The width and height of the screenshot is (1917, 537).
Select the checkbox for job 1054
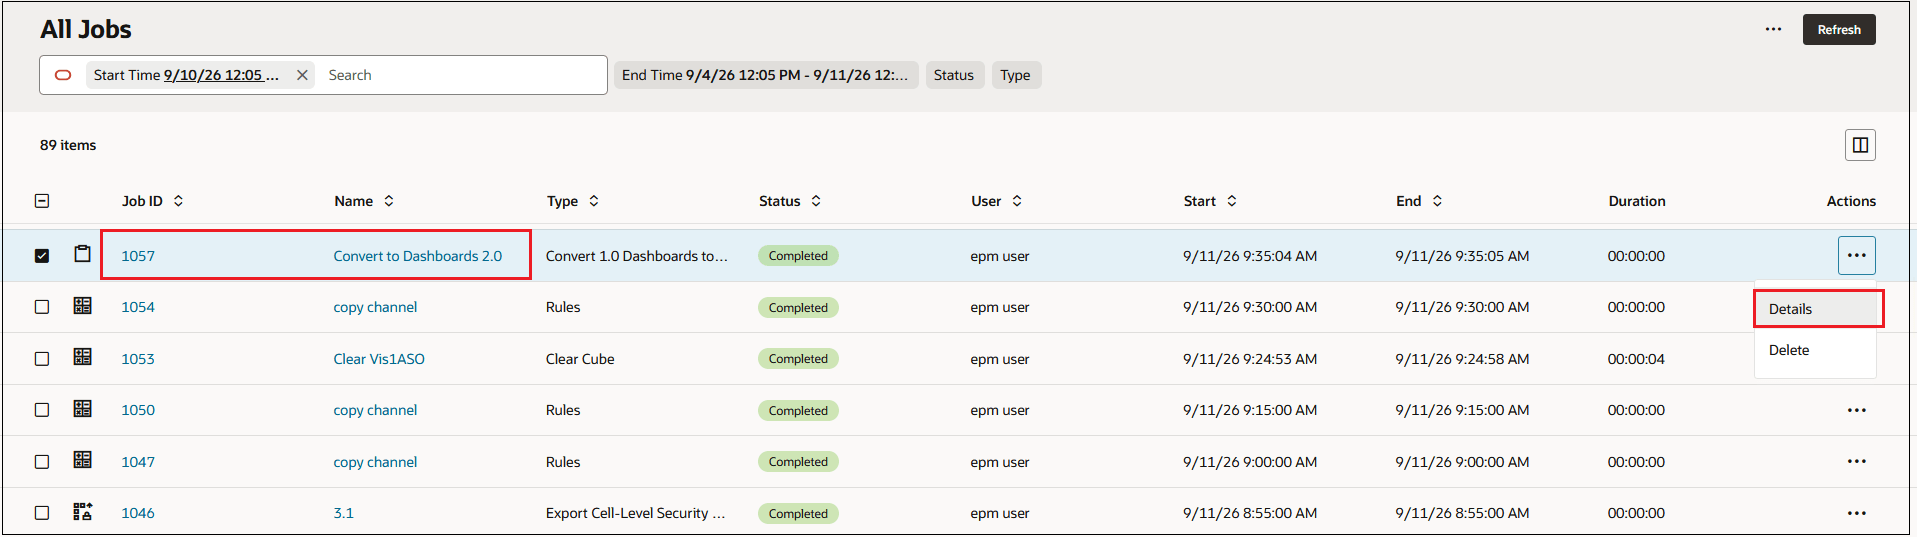42,307
